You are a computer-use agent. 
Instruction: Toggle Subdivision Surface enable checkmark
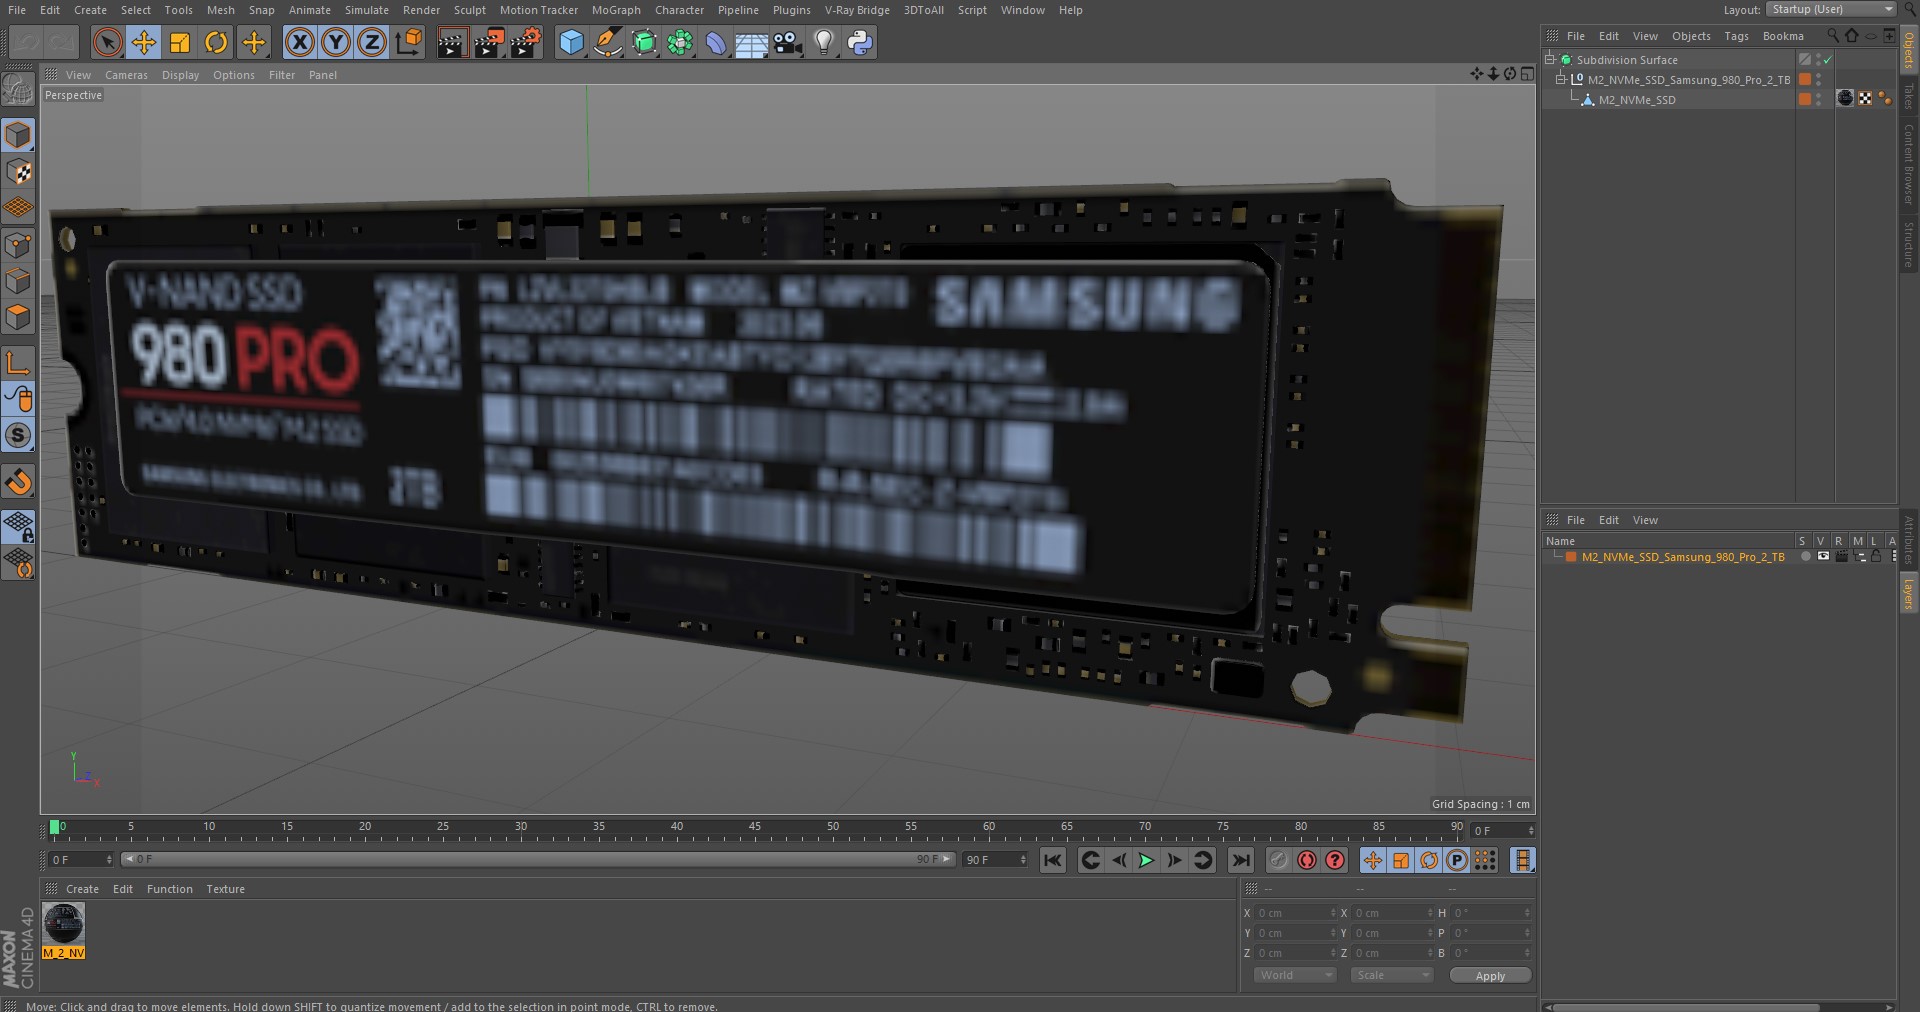coord(1827,60)
